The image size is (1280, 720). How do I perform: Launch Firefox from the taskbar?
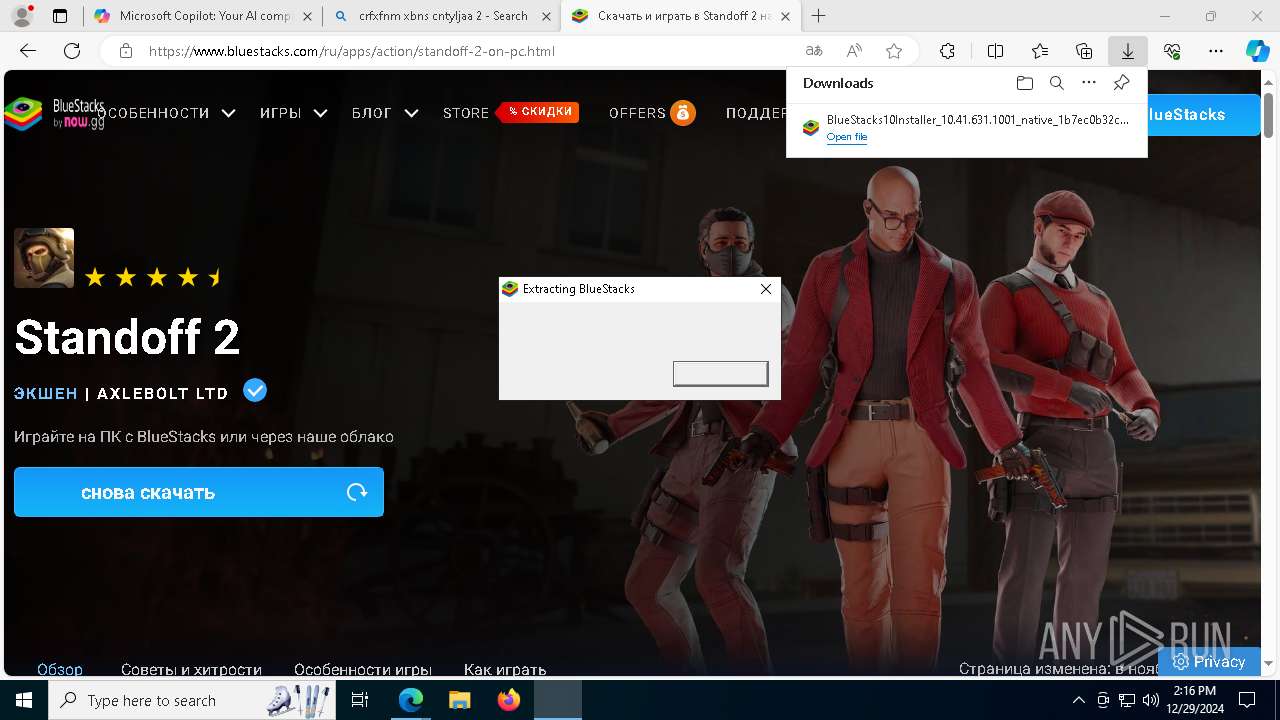(x=509, y=700)
